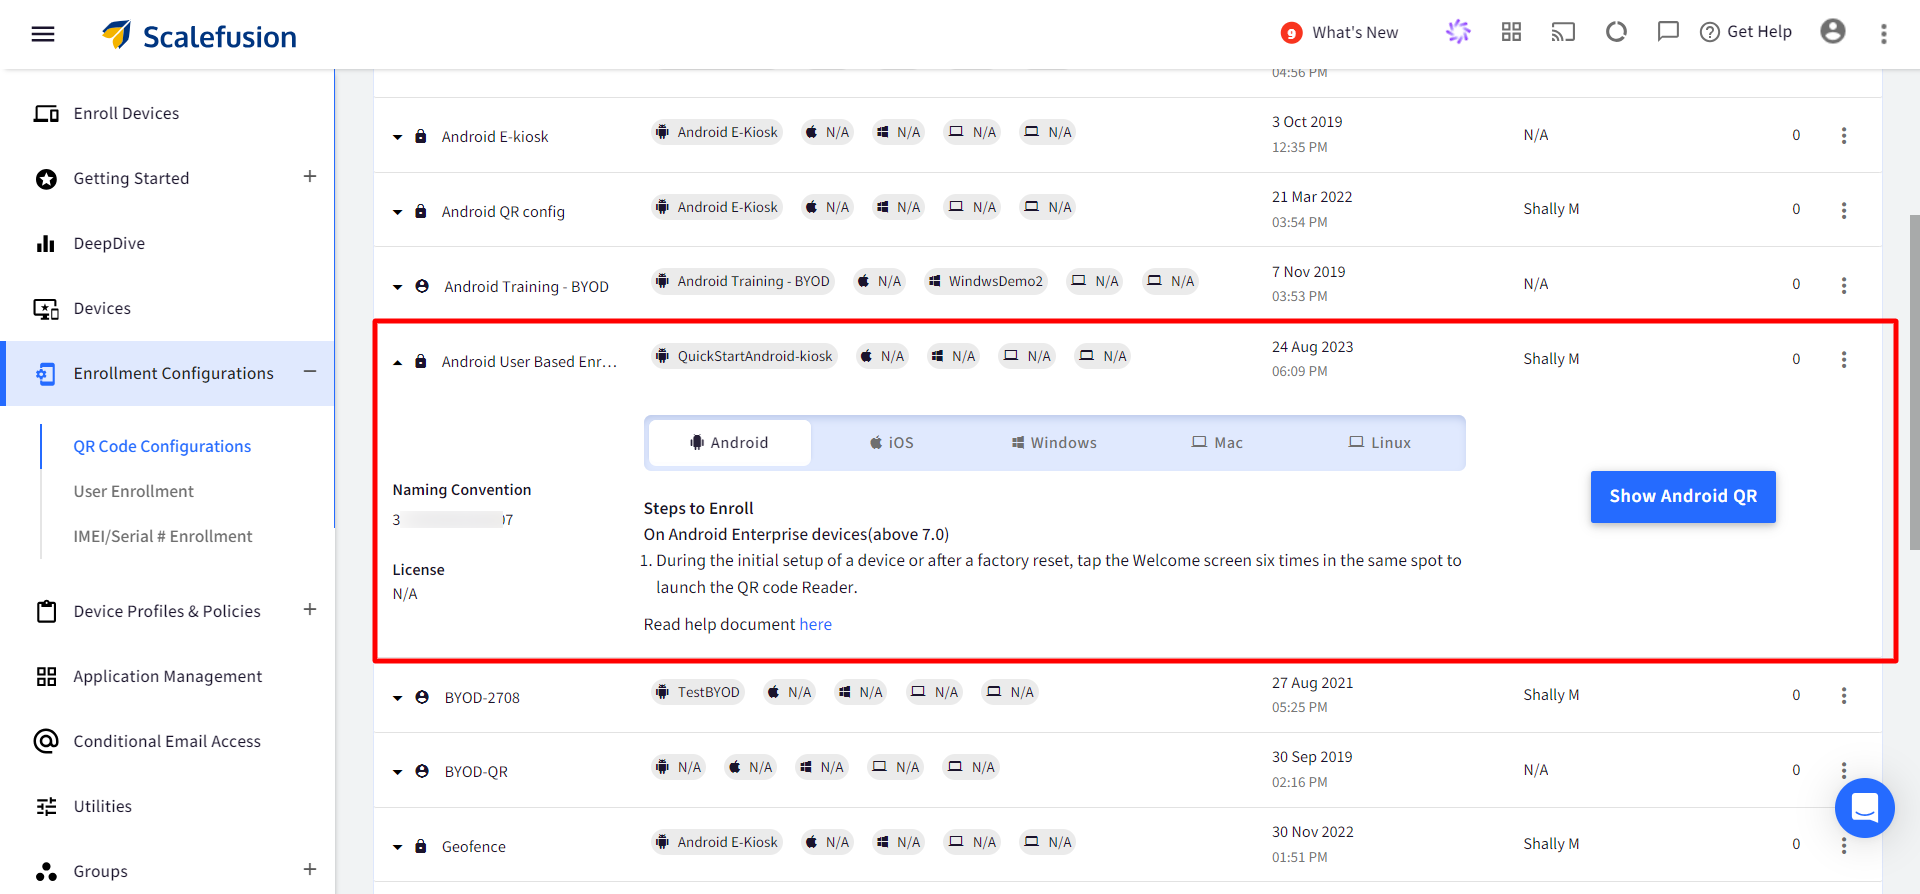
Task: Open options for Android E-kiosk row
Action: tap(1844, 135)
